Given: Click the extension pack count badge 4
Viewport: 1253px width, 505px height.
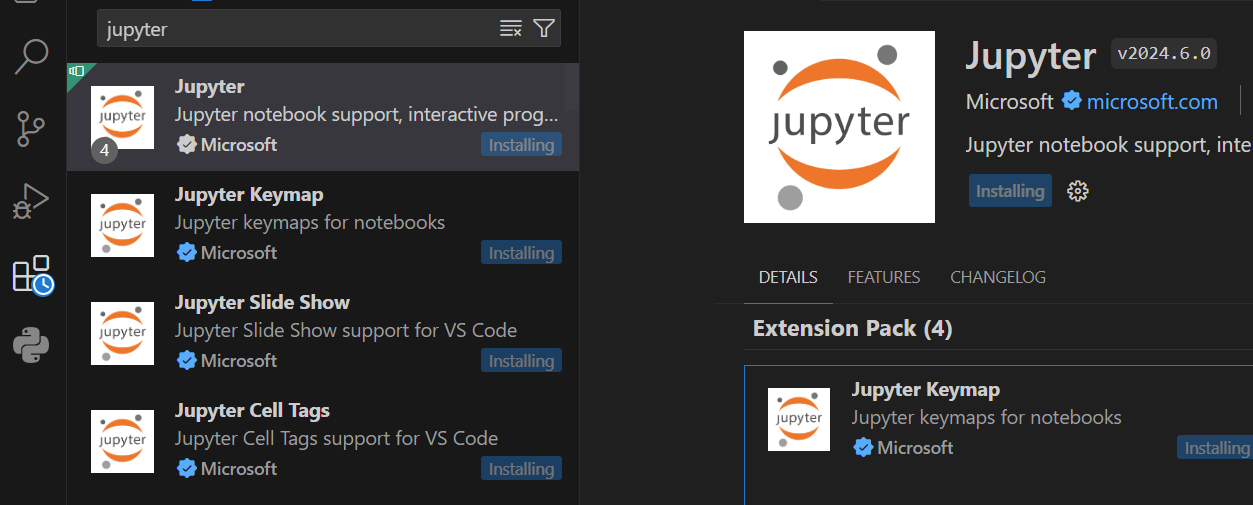Looking at the screenshot, I should pyautogui.click(x=105, y=151).
